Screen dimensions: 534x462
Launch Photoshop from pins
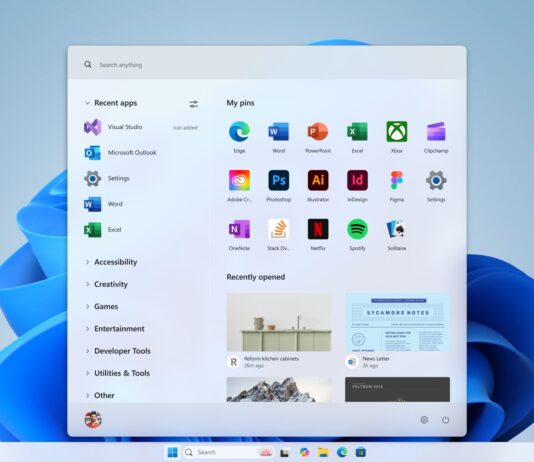coord(279,181)
